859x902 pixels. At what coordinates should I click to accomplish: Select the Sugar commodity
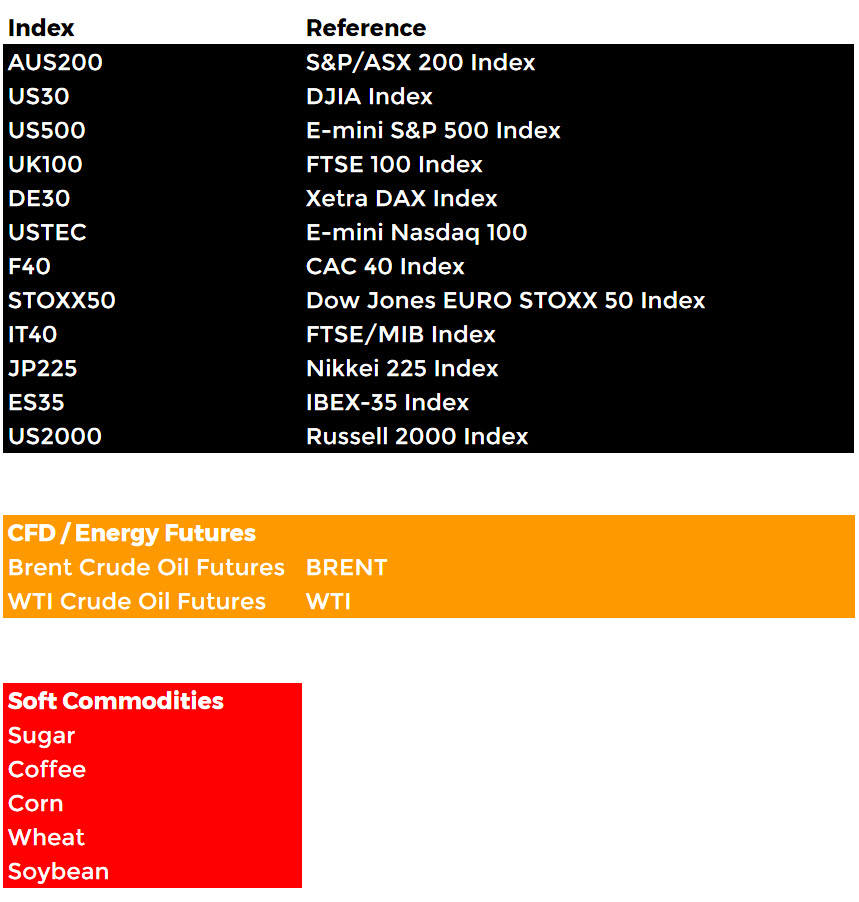tap(41, 736)
